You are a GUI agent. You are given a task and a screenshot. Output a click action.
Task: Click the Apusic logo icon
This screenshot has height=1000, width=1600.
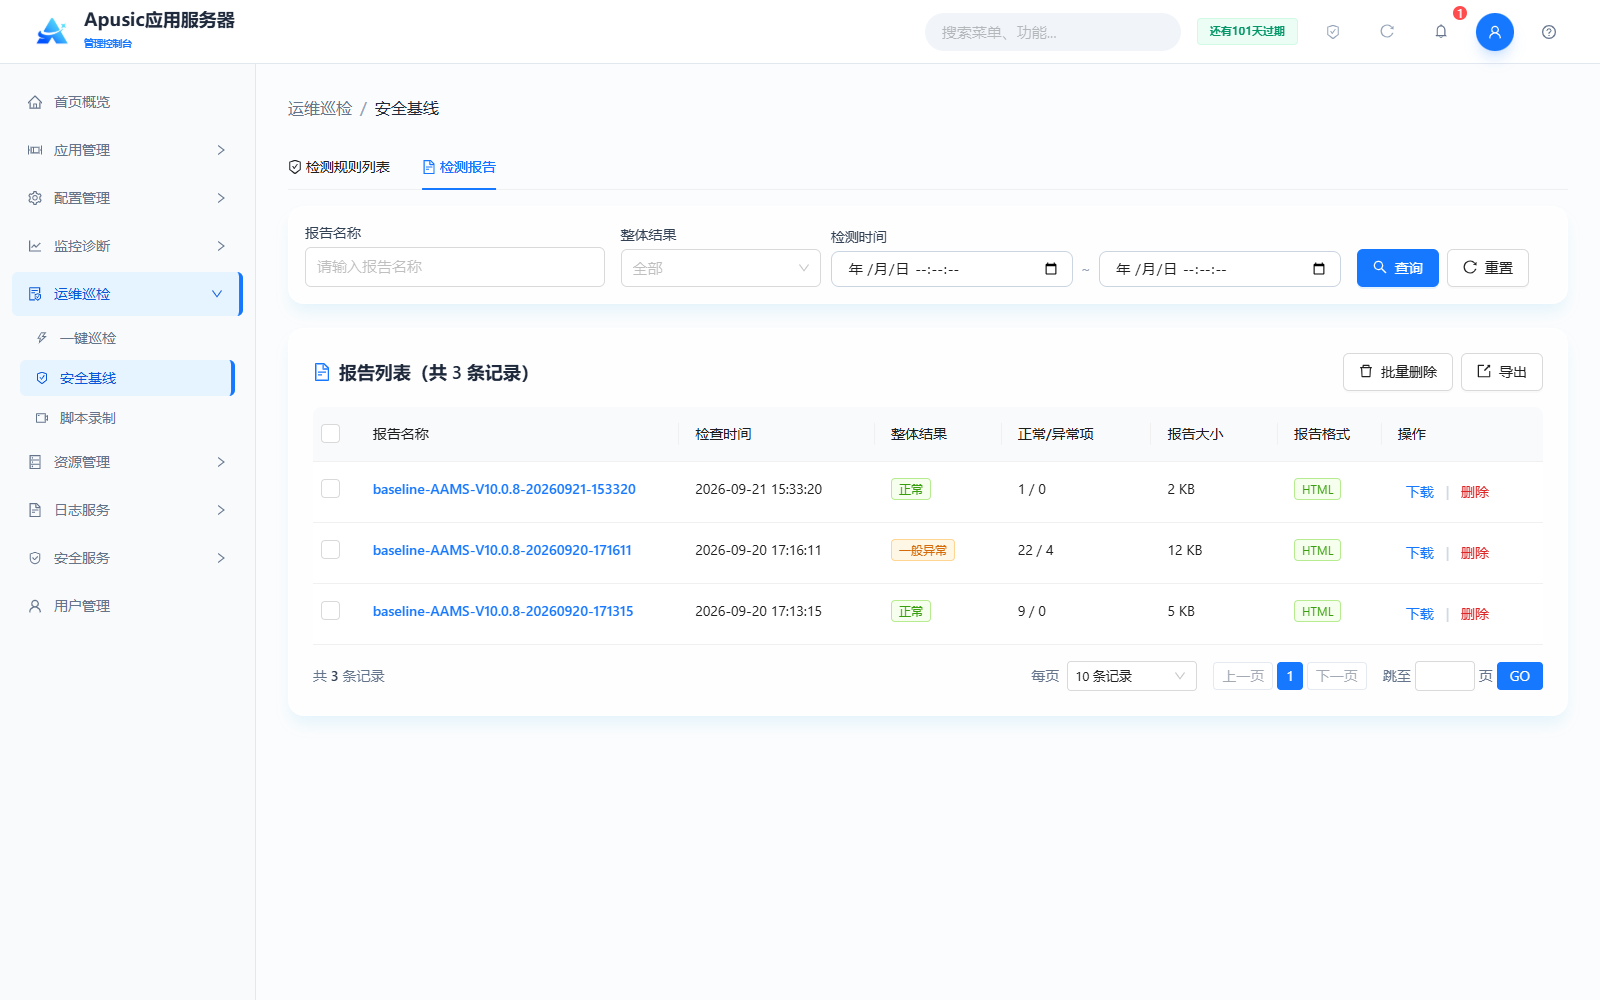pyautogui.click(x=52, y=31)
